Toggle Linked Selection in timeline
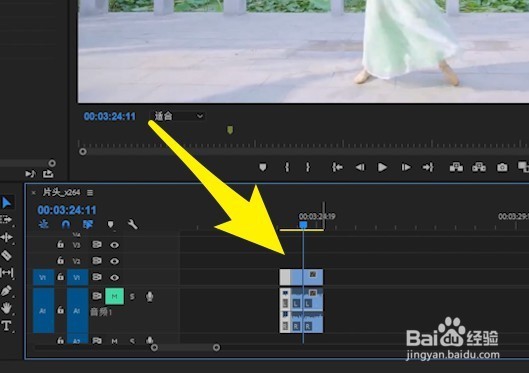Image resolution: width=529 pixels, height=373 pixels. [x=88, y=224]
